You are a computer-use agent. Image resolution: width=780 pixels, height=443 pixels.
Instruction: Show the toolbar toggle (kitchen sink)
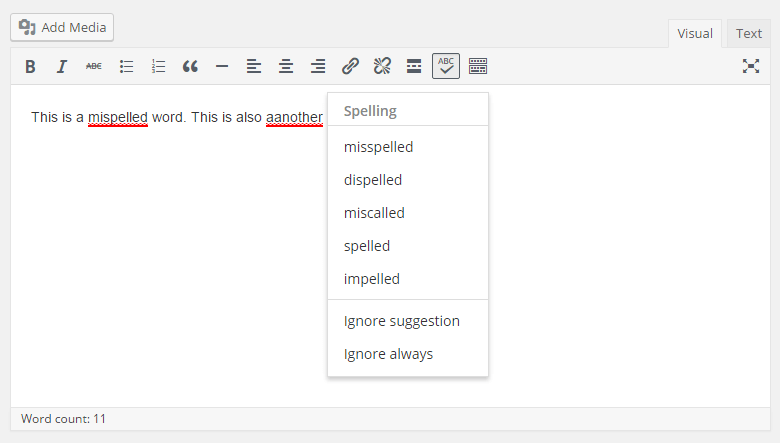point(478,66)
